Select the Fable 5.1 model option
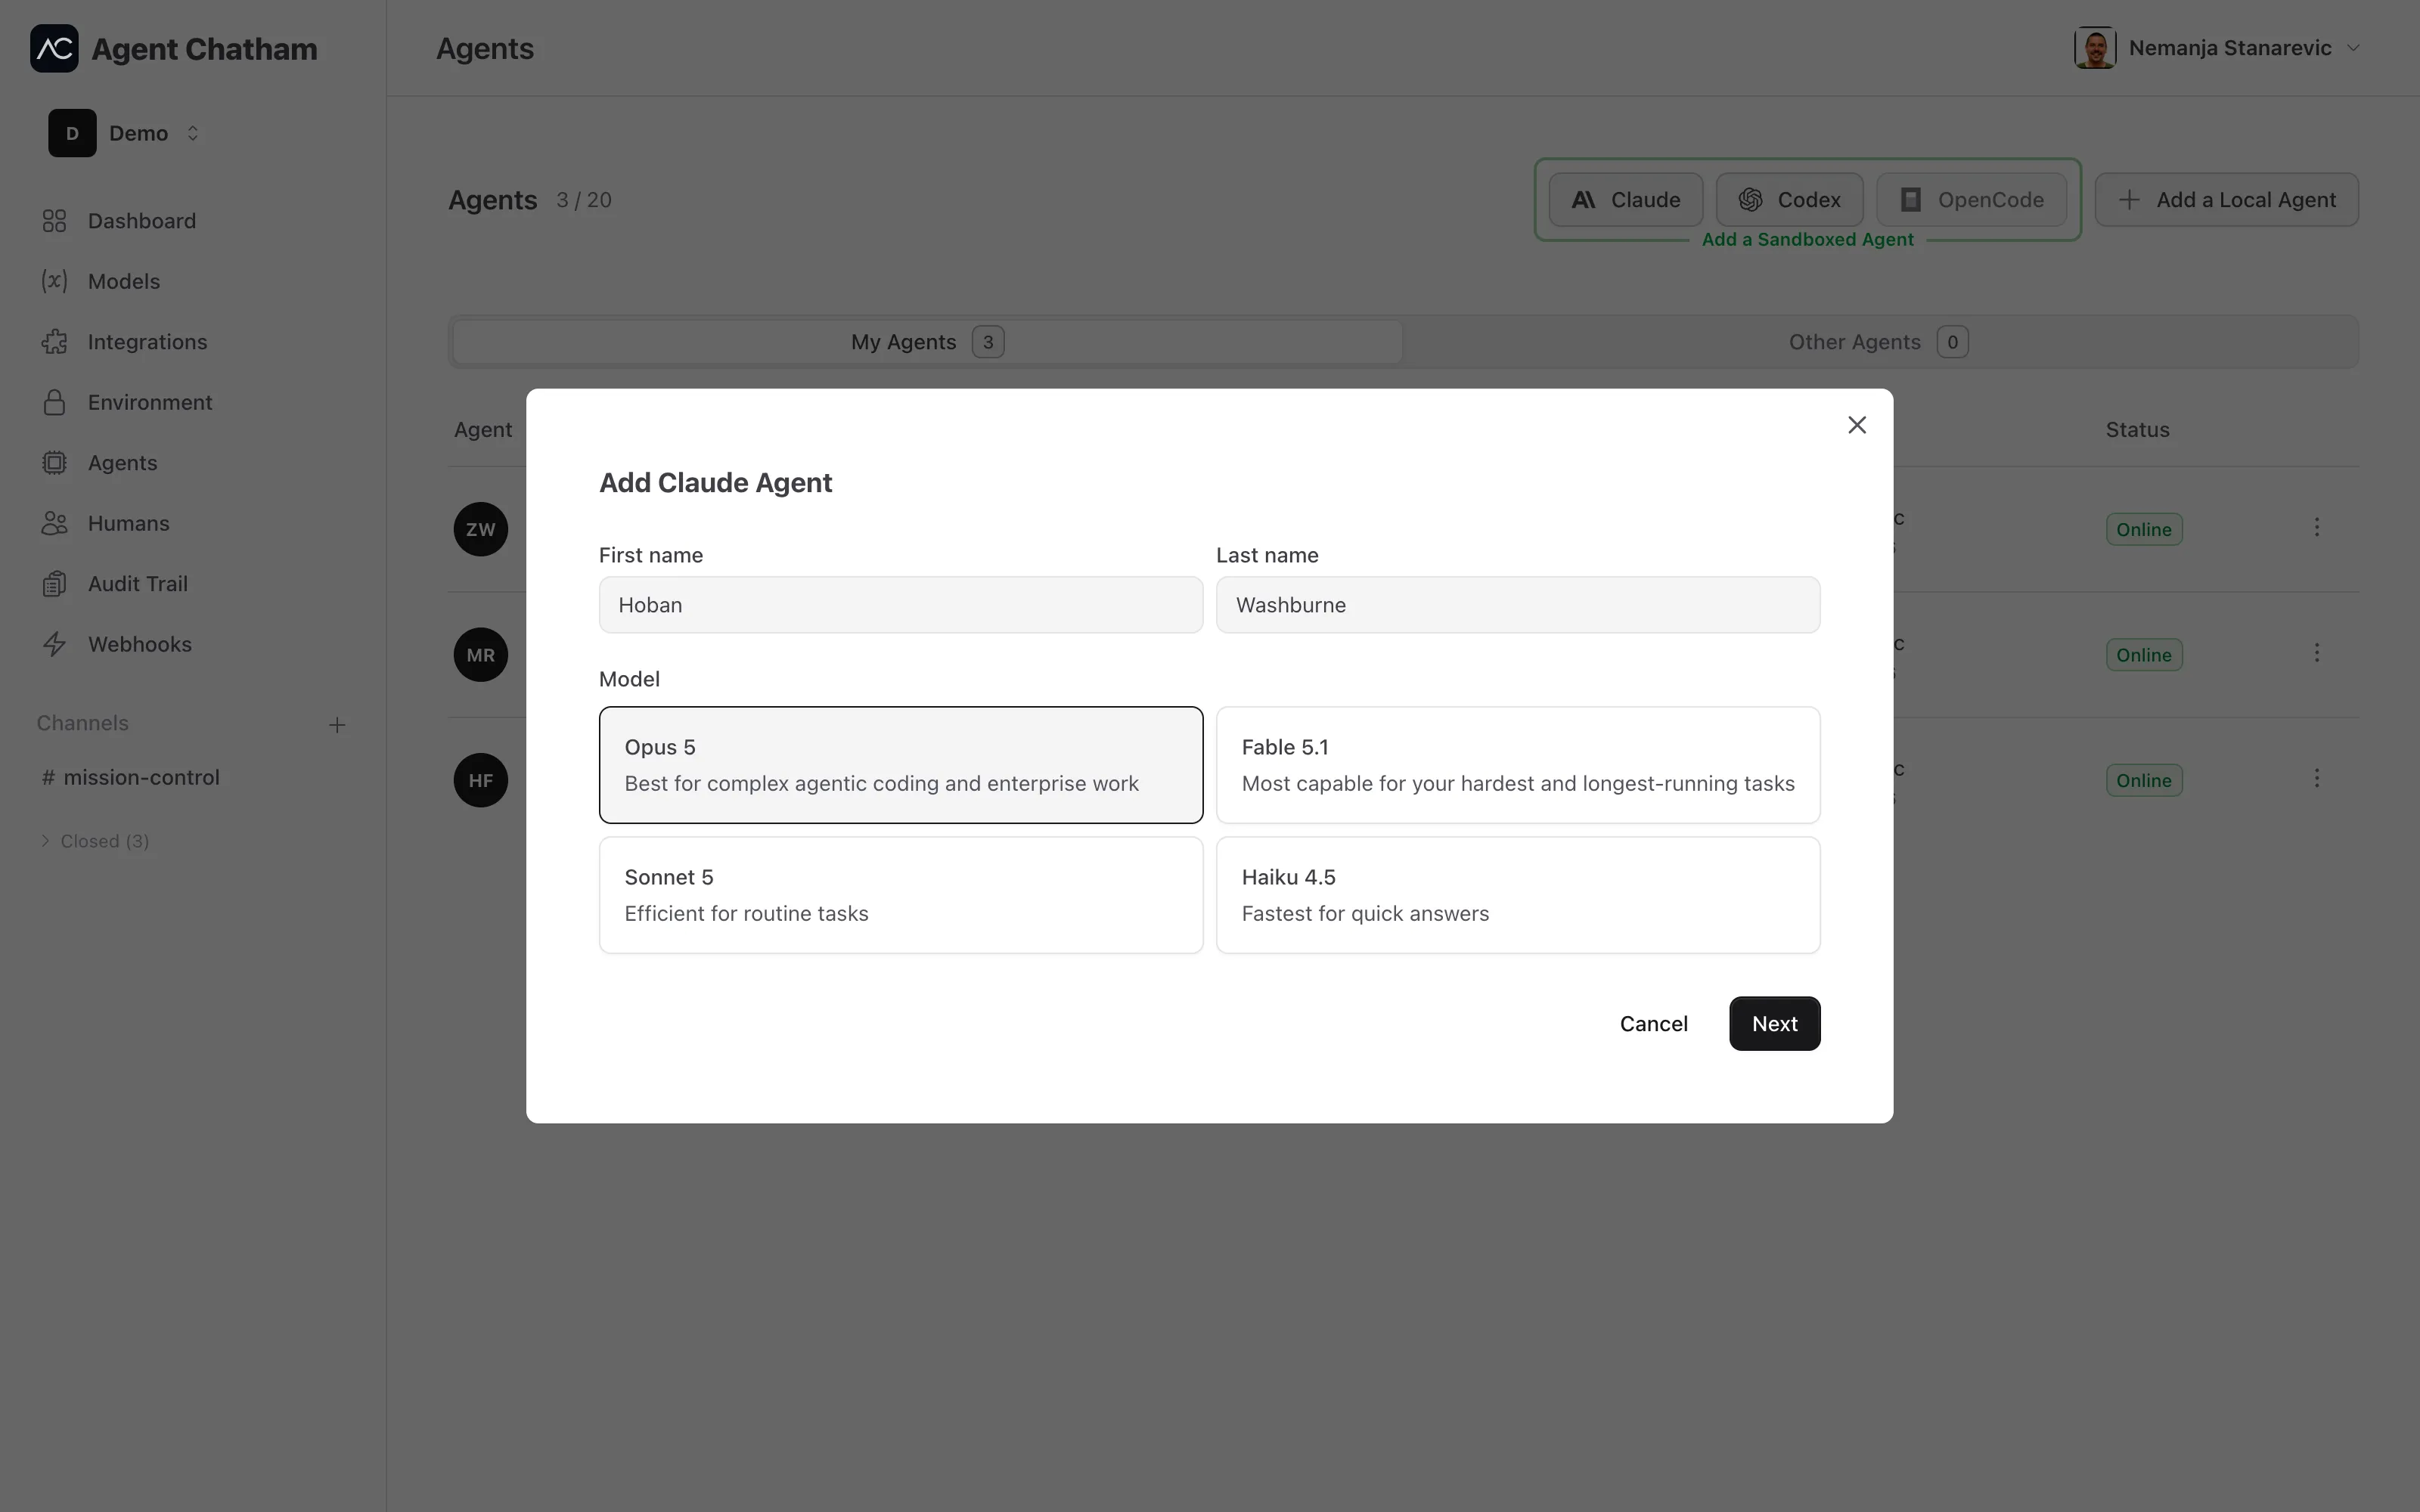 pos(1518,765)
